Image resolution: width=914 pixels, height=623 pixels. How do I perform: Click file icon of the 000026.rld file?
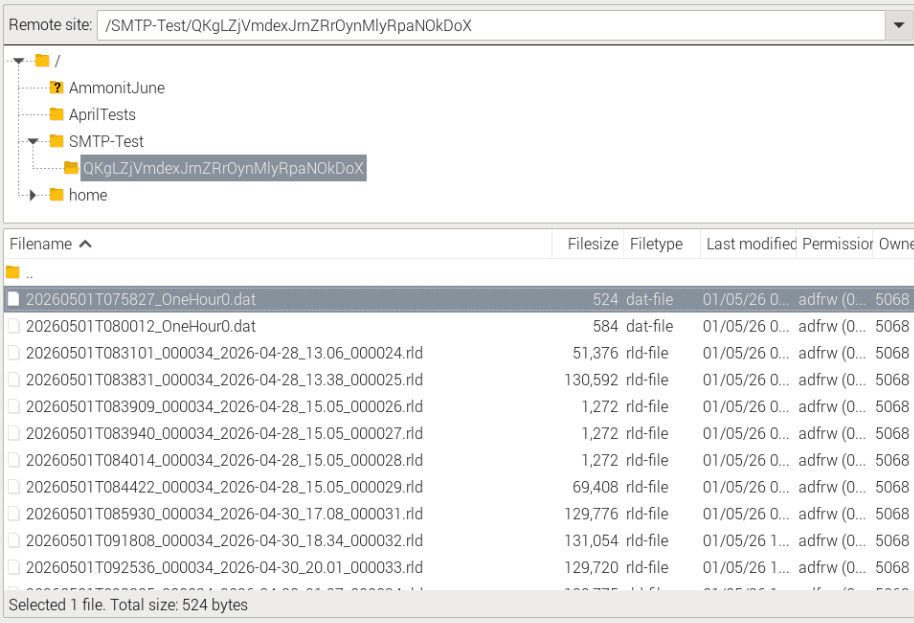click(x=13, y=406)
